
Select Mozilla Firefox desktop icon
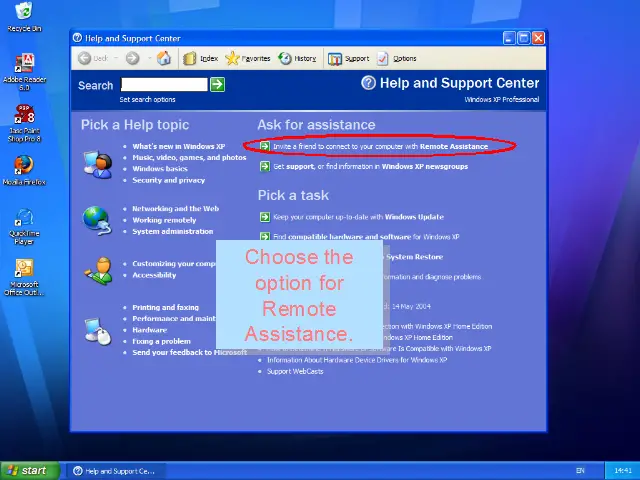pyautogui.click(x=24, y=171)
